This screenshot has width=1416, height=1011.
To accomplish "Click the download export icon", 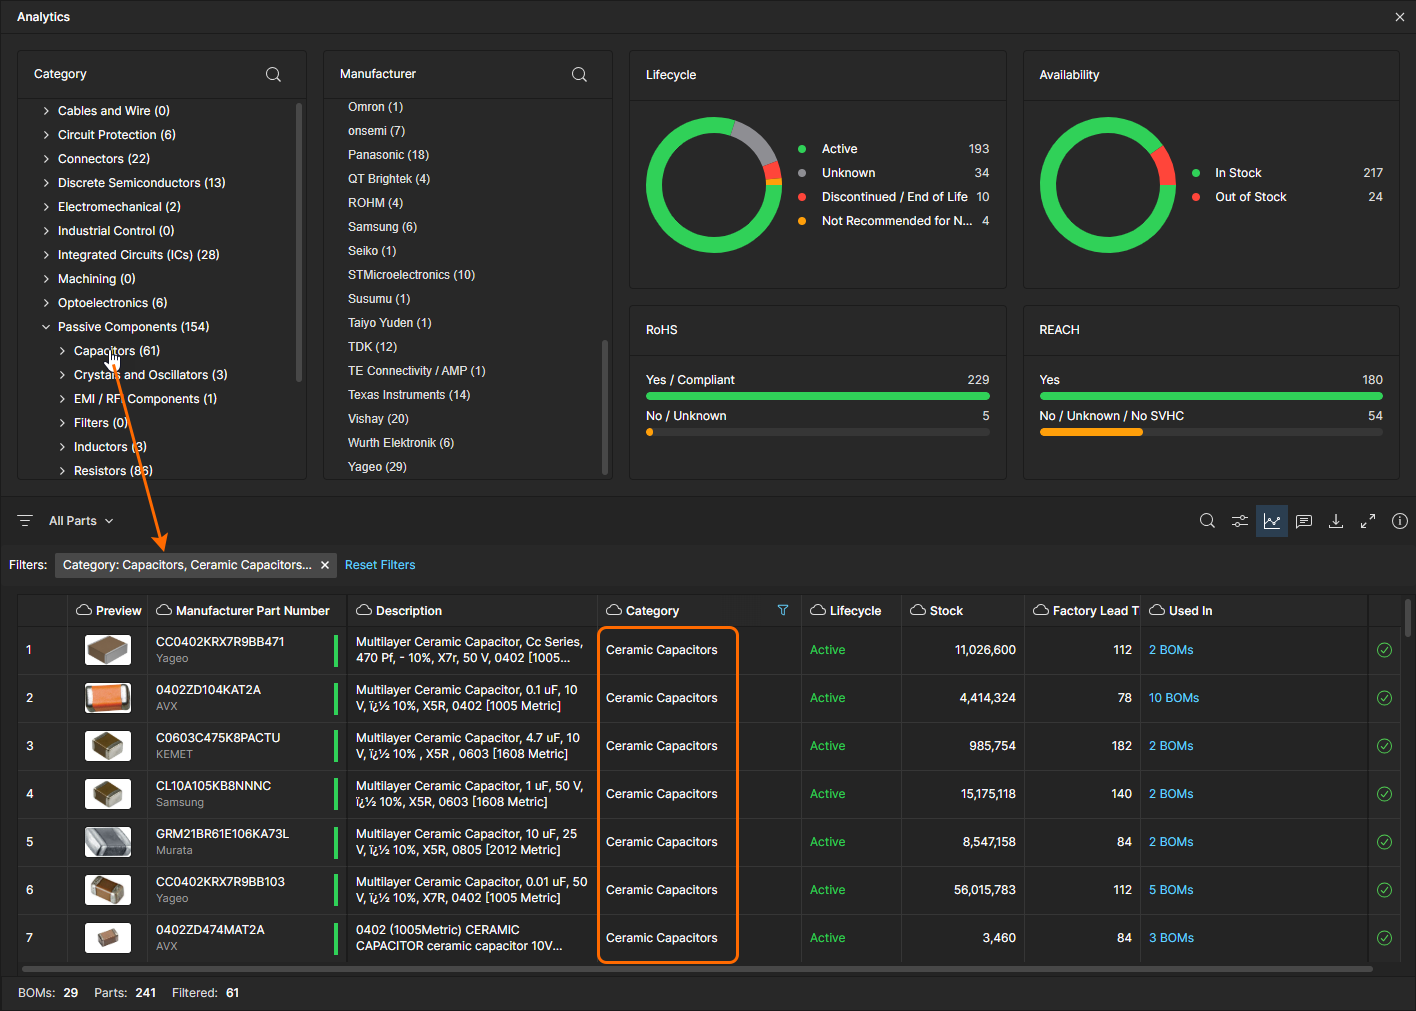I will pos(1335,521).
